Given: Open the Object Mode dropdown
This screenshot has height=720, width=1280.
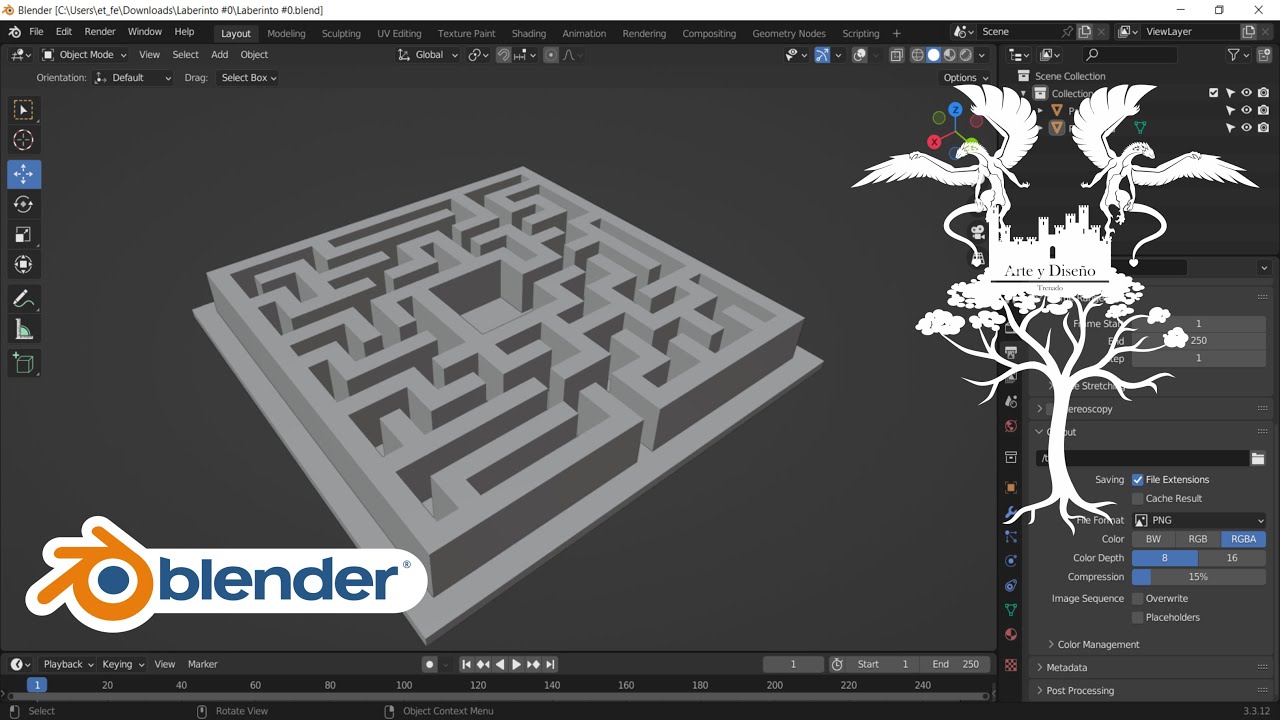Looking at the screenshot, I should coord(85,55).
